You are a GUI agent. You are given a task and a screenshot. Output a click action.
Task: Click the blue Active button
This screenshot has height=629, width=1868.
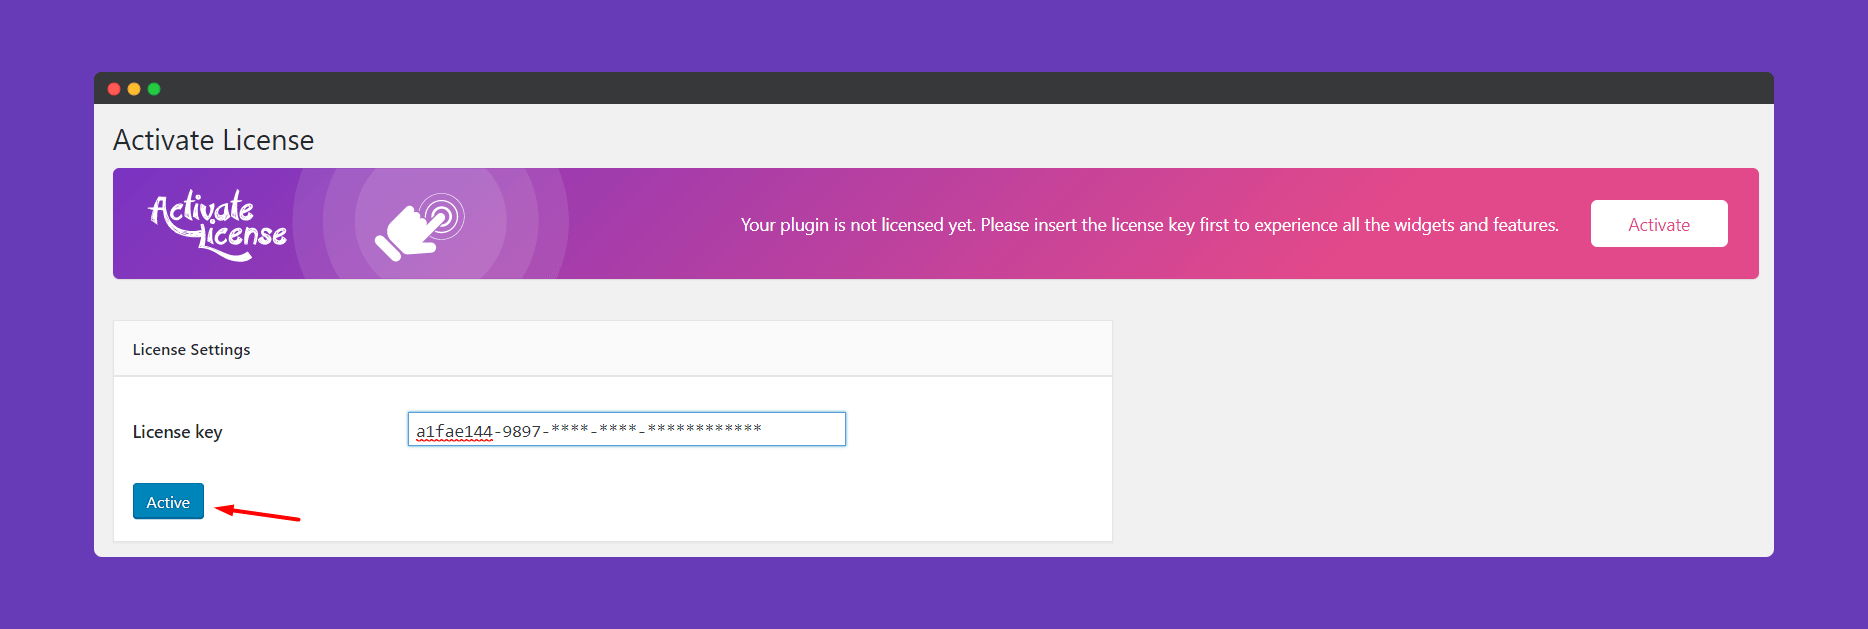tap(168, 501)
